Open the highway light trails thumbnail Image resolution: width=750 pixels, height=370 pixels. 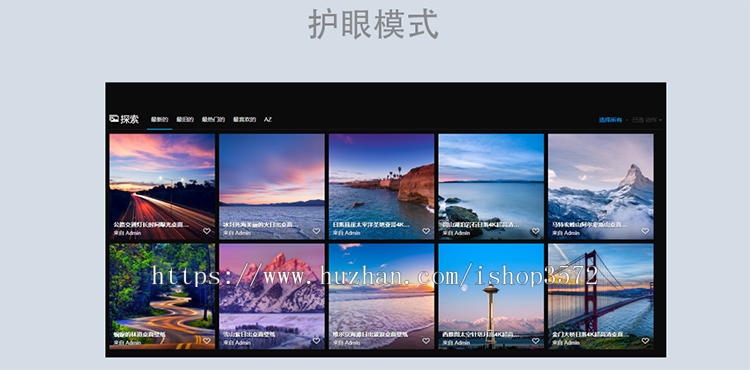pos(162,186)
